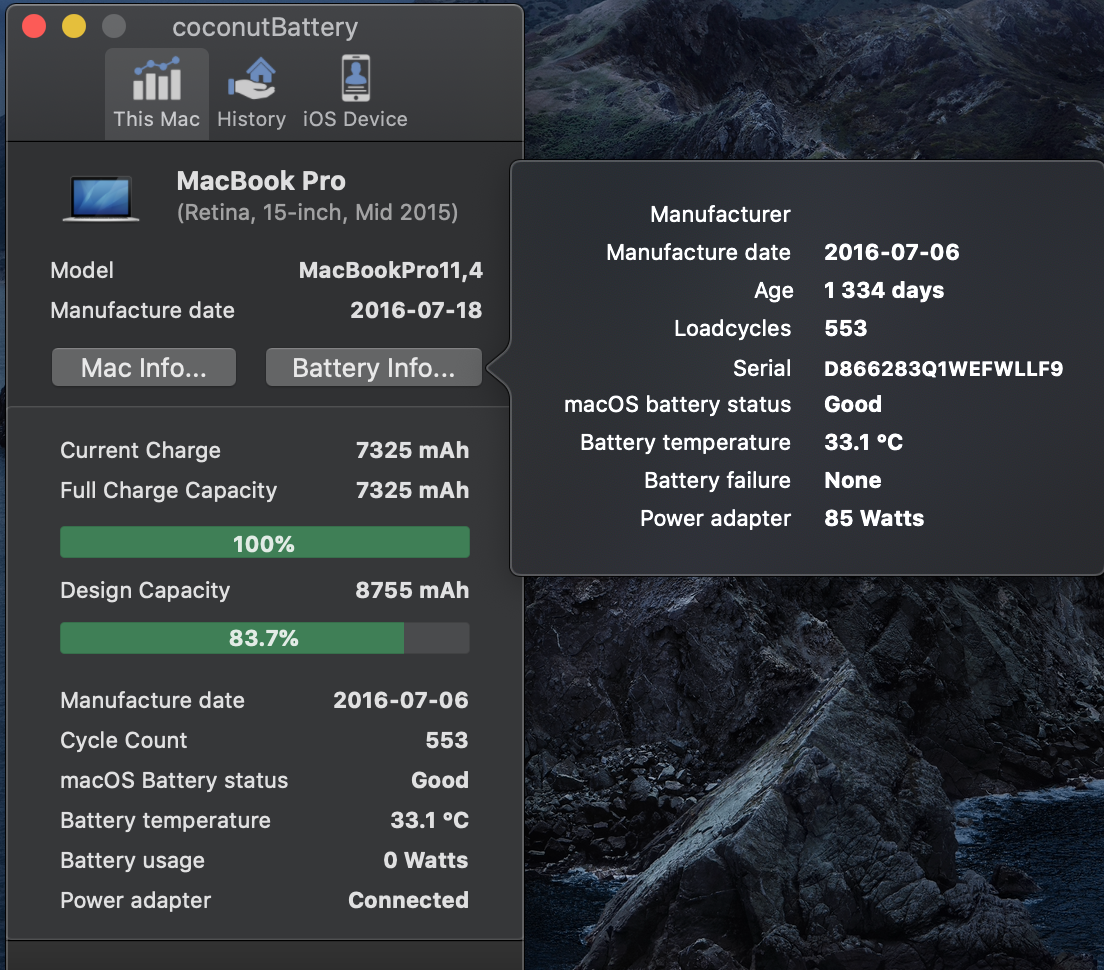
Task: Click the gray zoom window button
Action: [x=114, y=27]
